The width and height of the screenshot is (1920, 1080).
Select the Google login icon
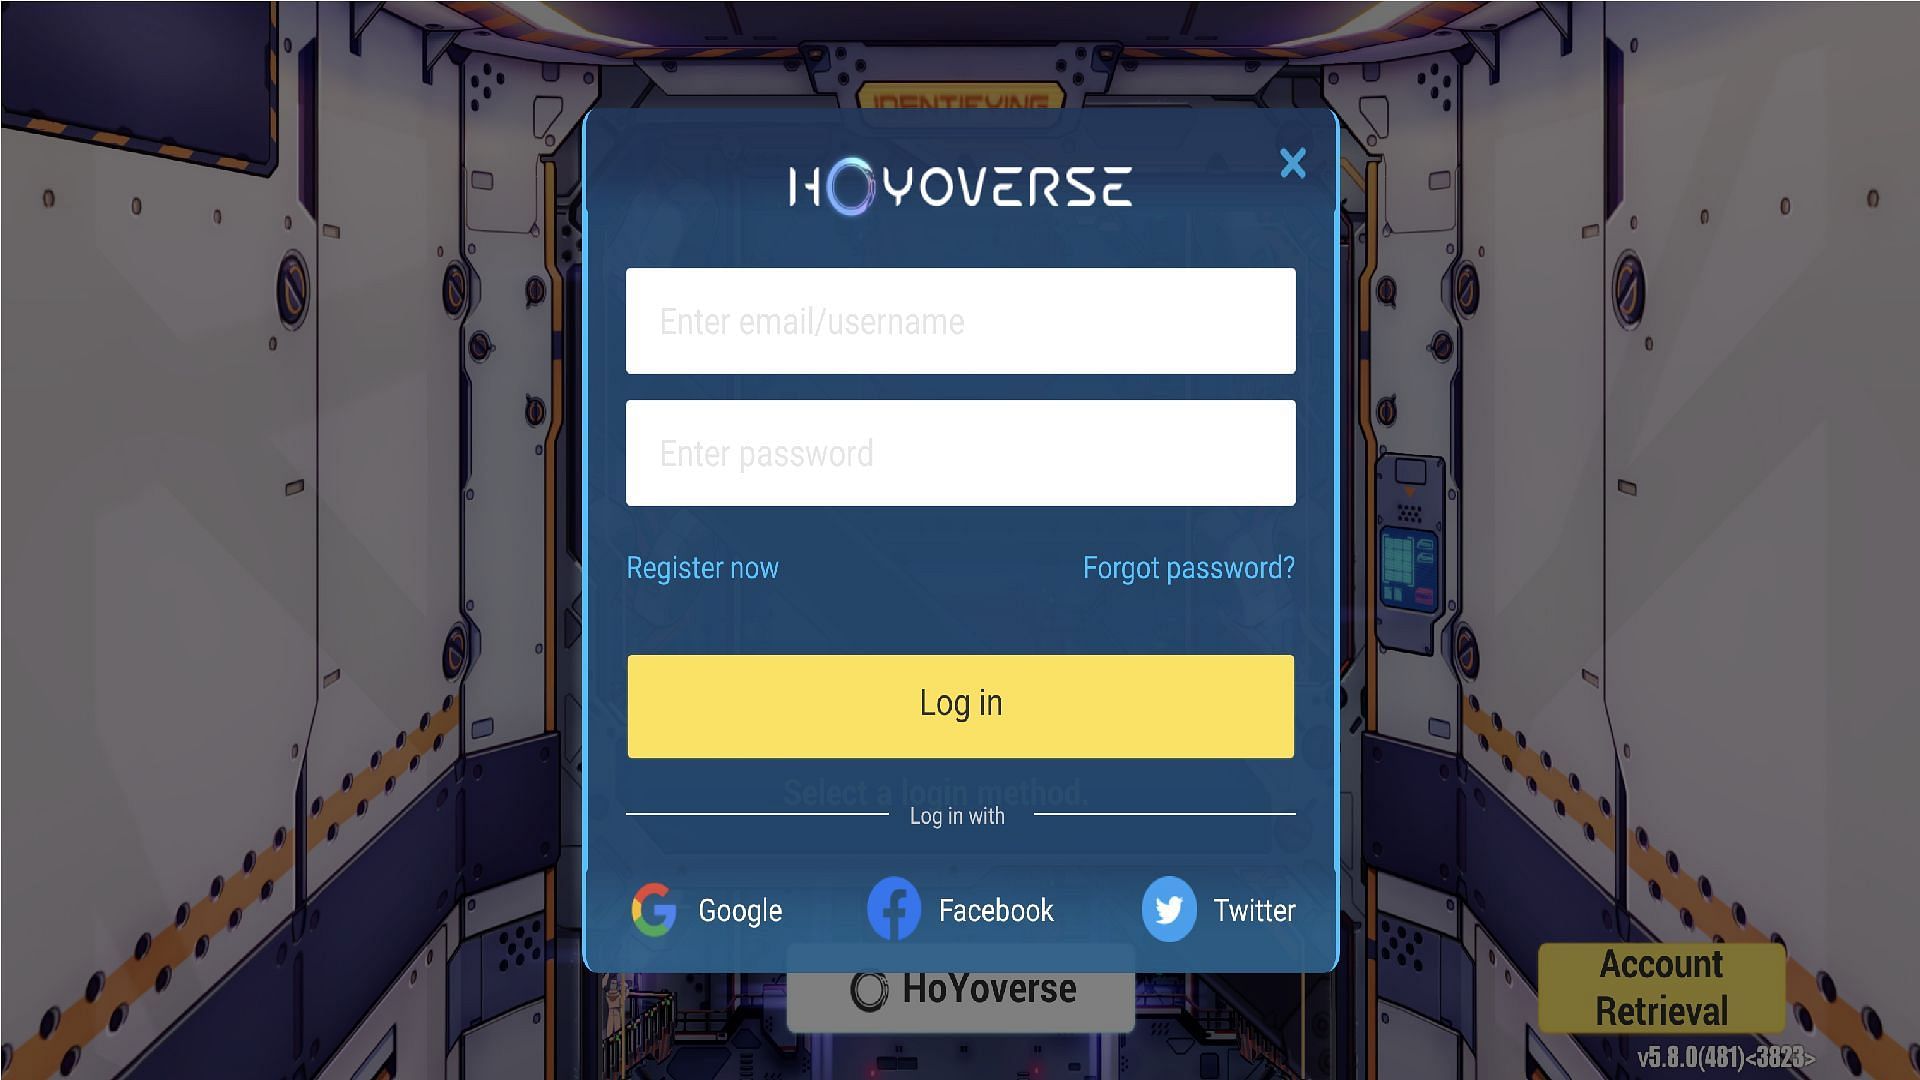[655, 910]
